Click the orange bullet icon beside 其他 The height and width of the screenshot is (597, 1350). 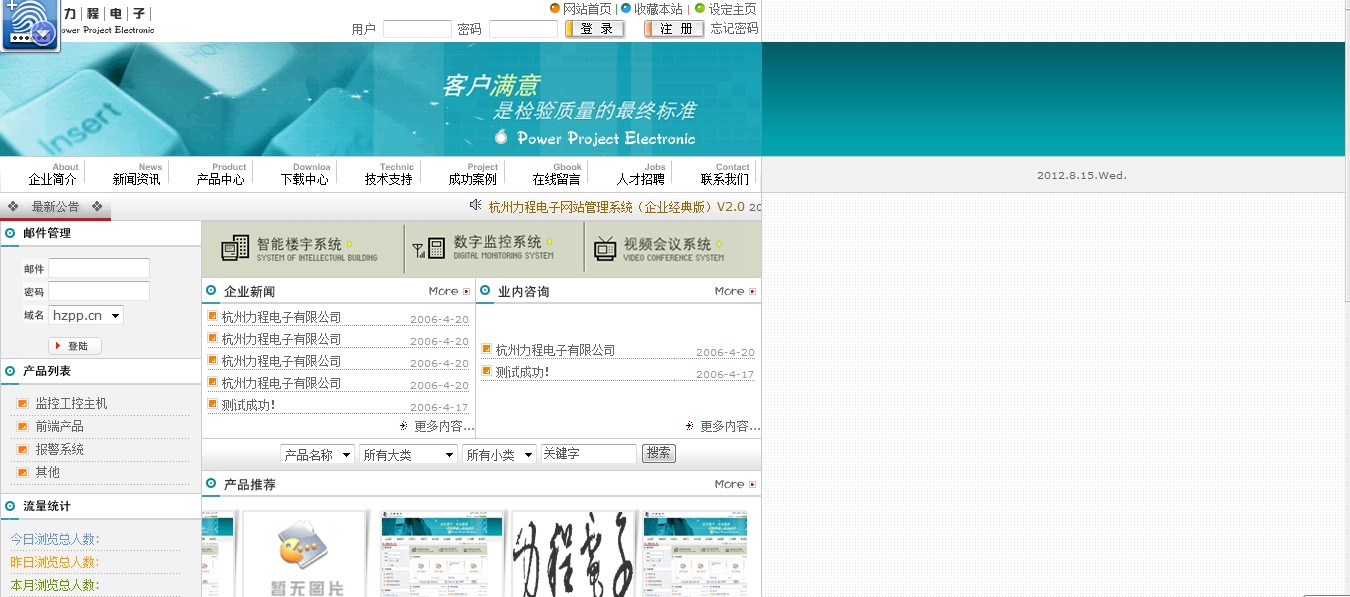(x=23, y=472)
